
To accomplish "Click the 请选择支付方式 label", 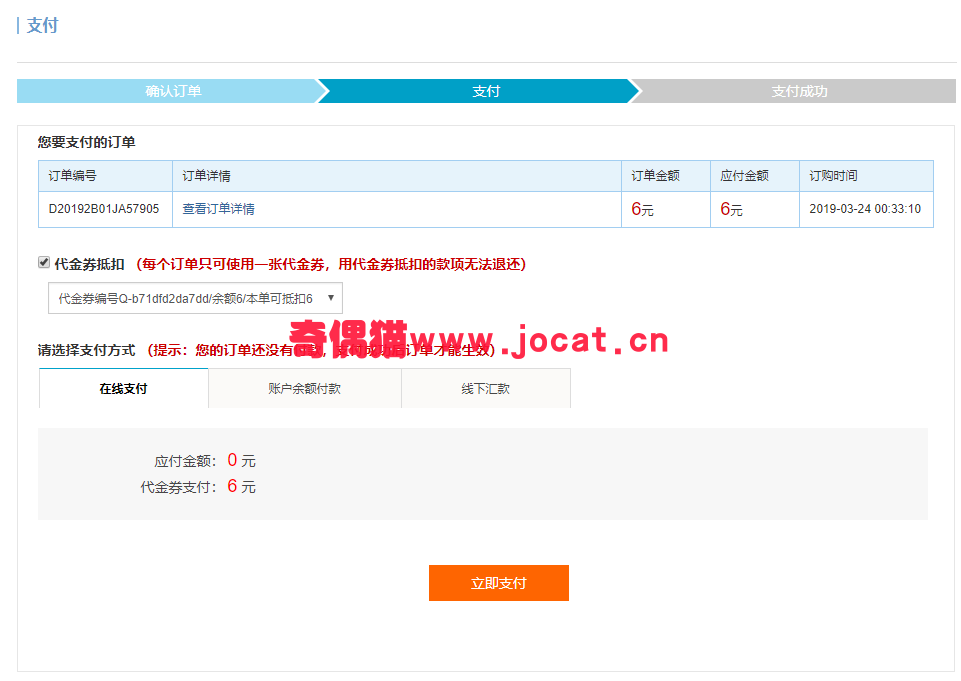I will (x=86, y=350).
